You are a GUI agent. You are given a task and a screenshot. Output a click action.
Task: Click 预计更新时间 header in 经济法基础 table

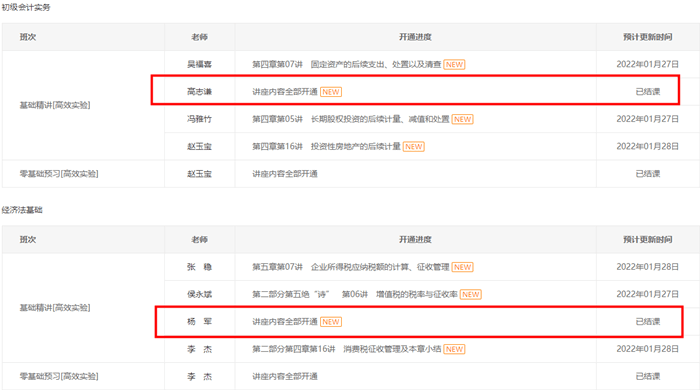tap(648, 240)
